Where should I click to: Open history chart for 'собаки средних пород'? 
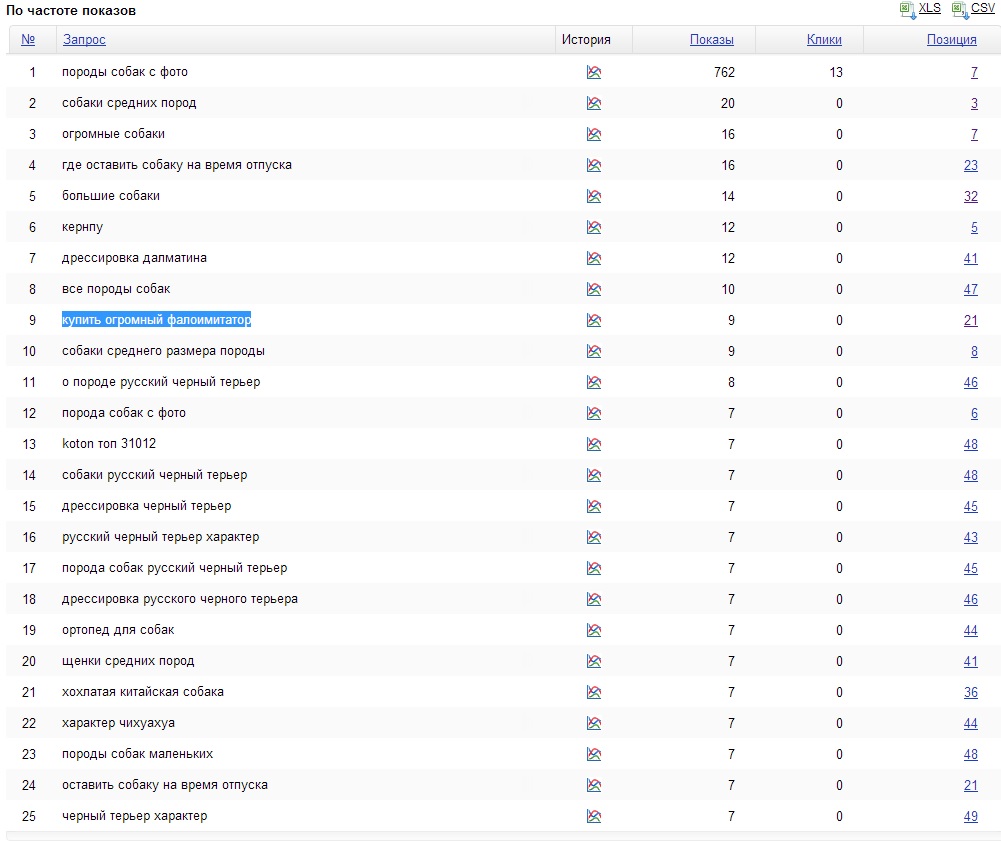coord(594,103)
